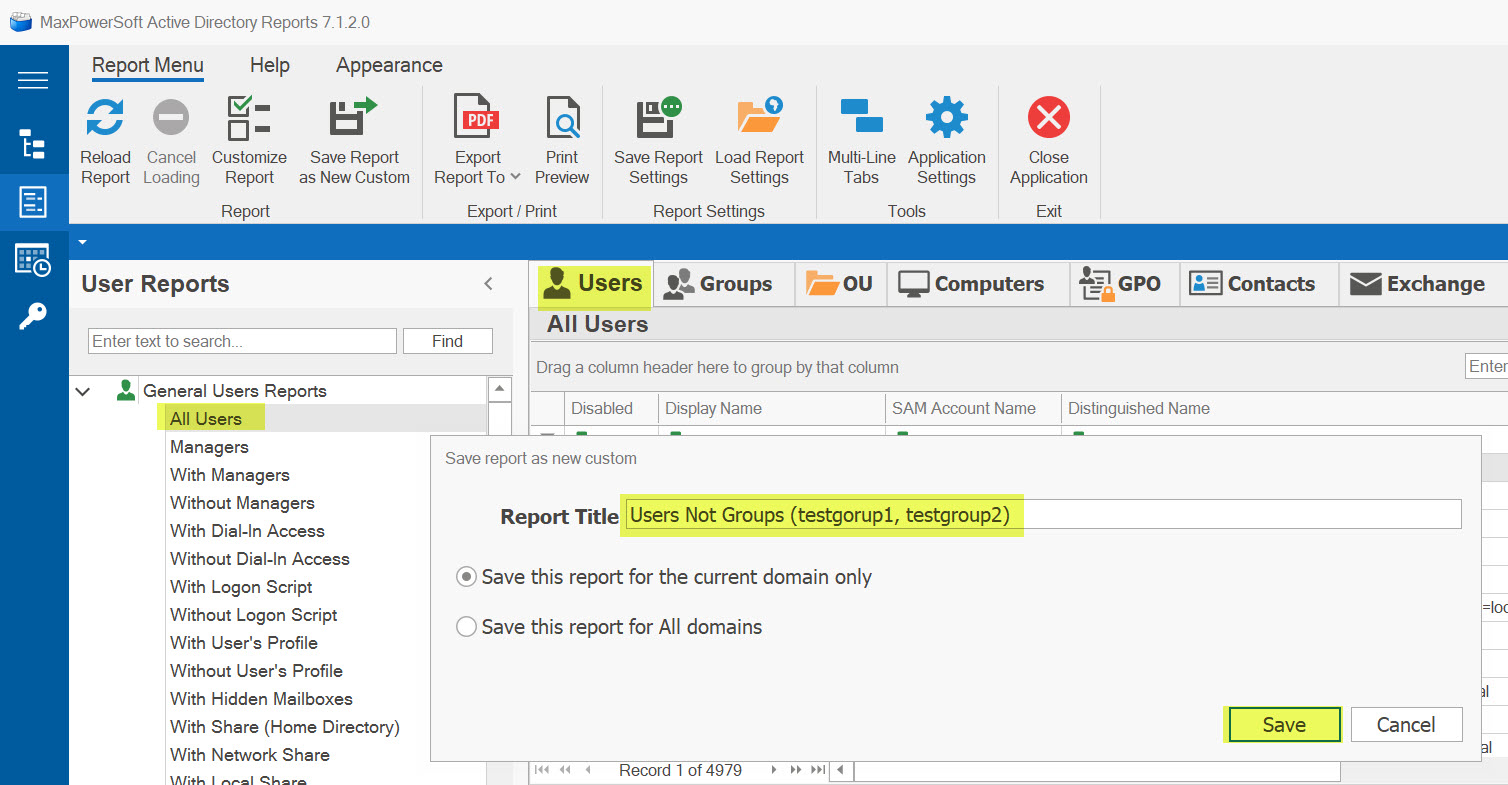
Task: Select the With Network Share report
Action: 250,755
